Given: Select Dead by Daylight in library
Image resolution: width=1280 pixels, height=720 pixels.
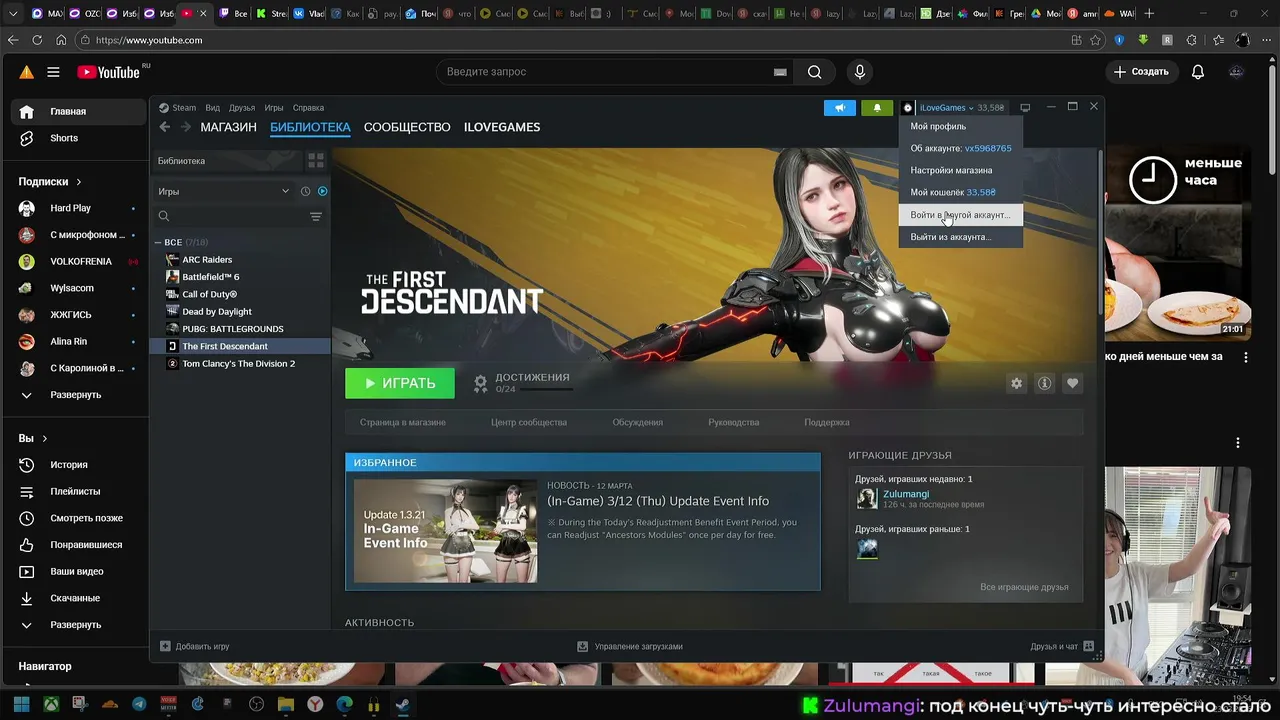Looking at the screenshot, I should 240,311.
